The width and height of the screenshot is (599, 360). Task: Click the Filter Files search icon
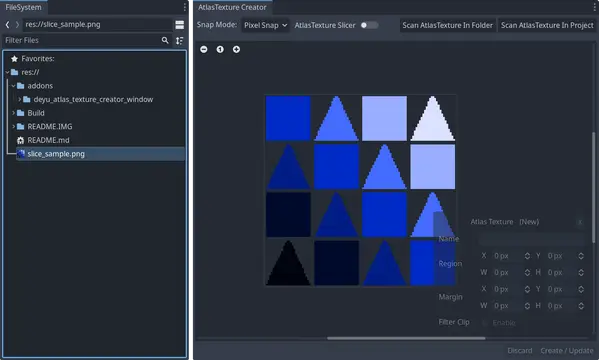coord(165,40)
